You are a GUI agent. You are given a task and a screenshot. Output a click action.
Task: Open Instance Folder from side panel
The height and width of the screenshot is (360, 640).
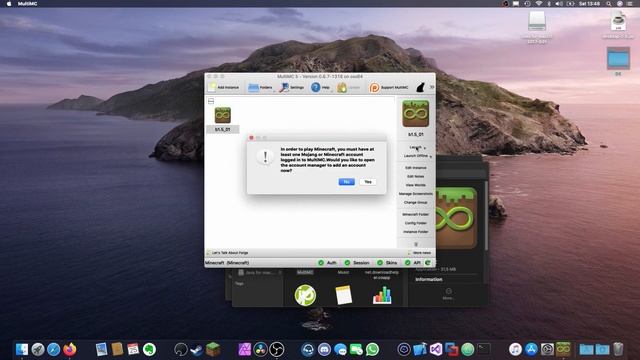click(x=416, y=232)
